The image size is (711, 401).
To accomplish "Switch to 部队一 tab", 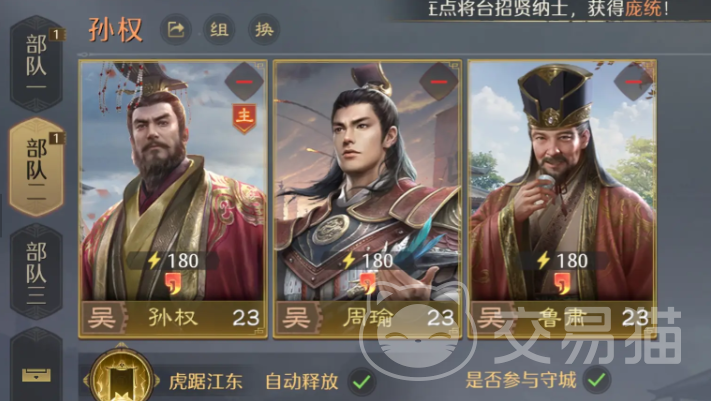I will tap(36, 64).
